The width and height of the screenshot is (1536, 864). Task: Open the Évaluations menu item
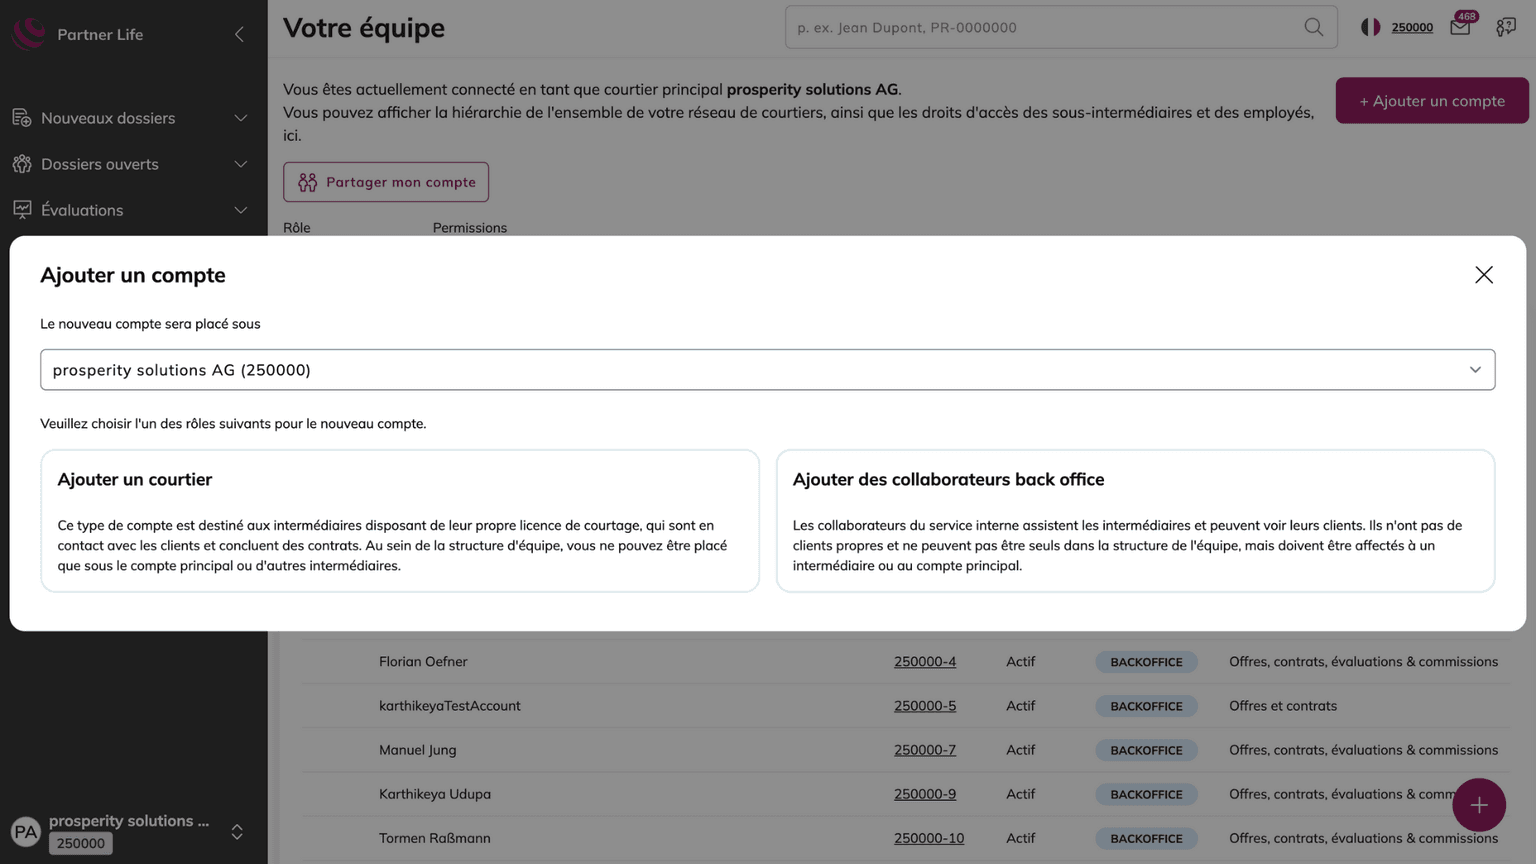(130, 210)
